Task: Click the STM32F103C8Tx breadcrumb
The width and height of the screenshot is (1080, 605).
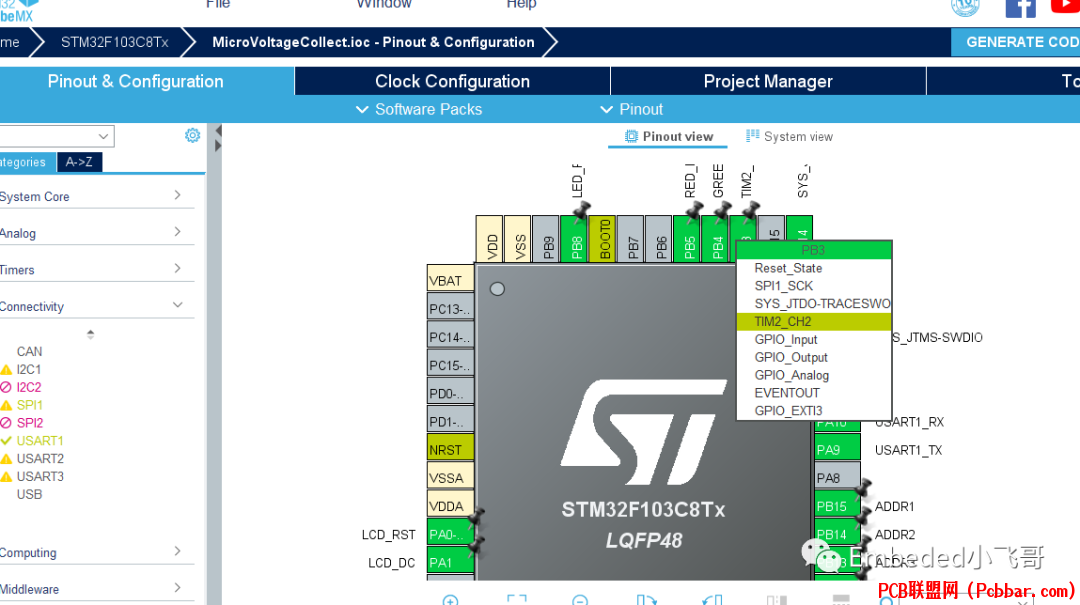Action: (114, 42)
